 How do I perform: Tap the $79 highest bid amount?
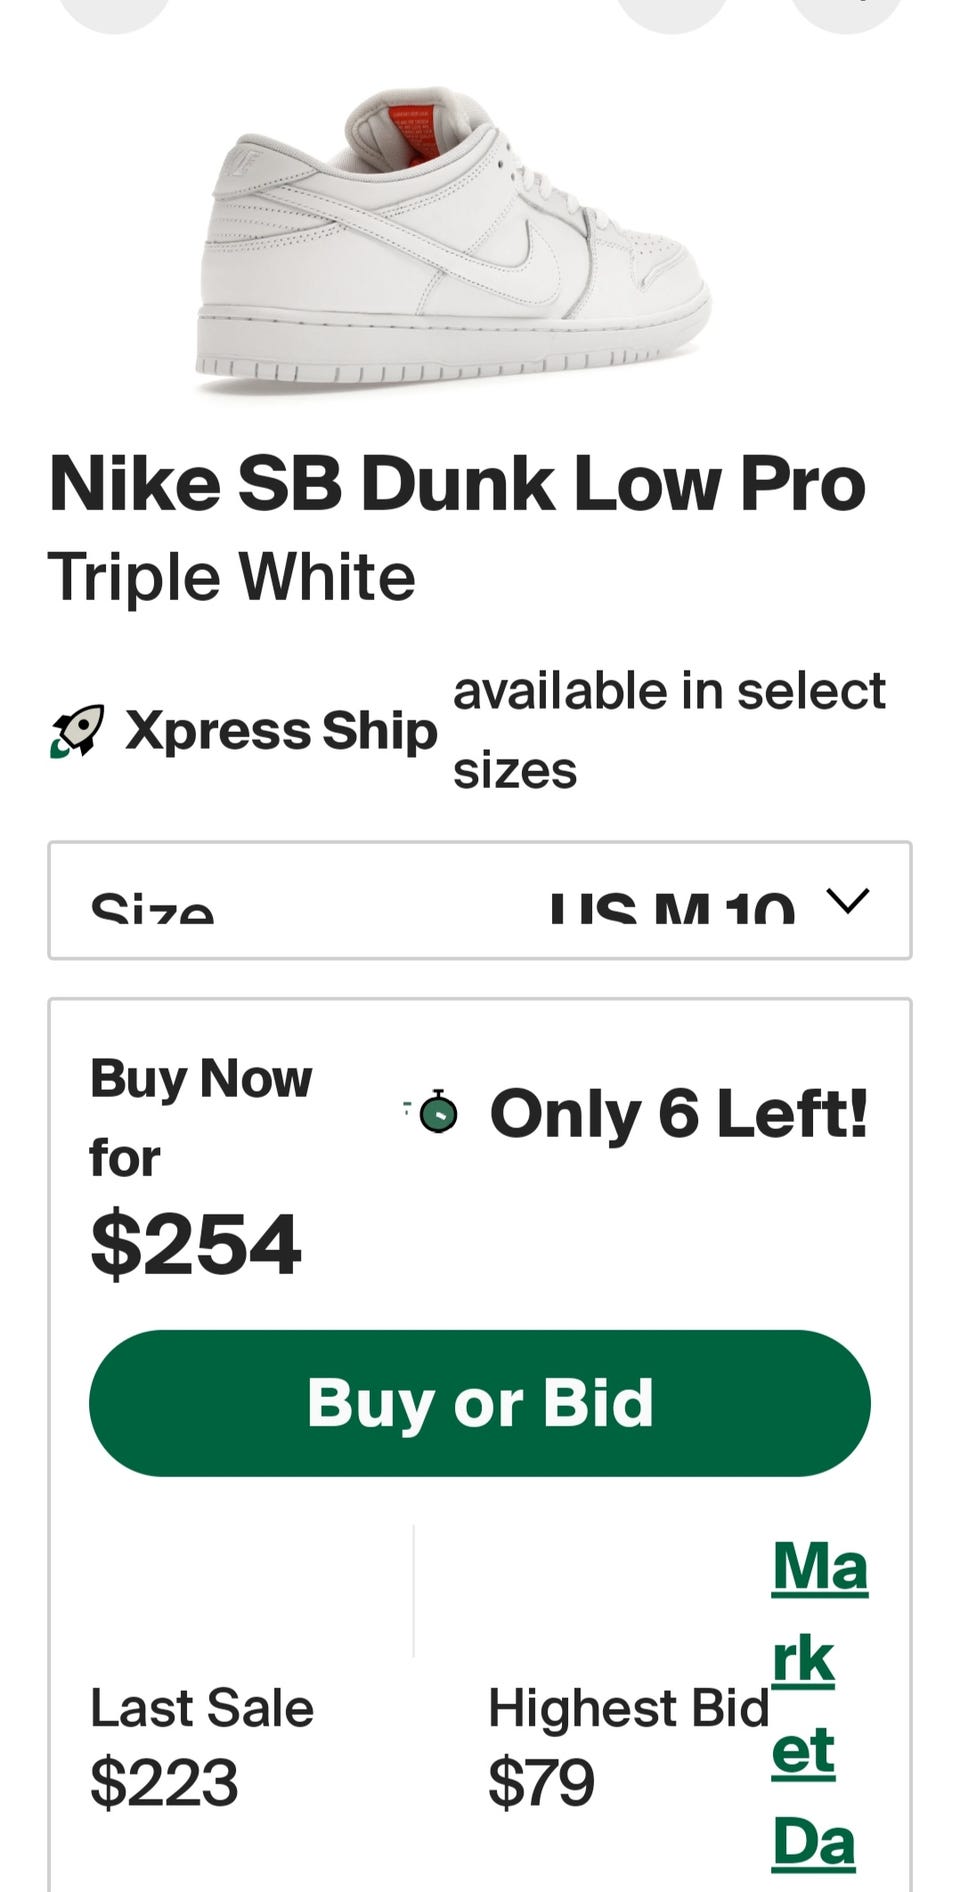(541, 1782)
